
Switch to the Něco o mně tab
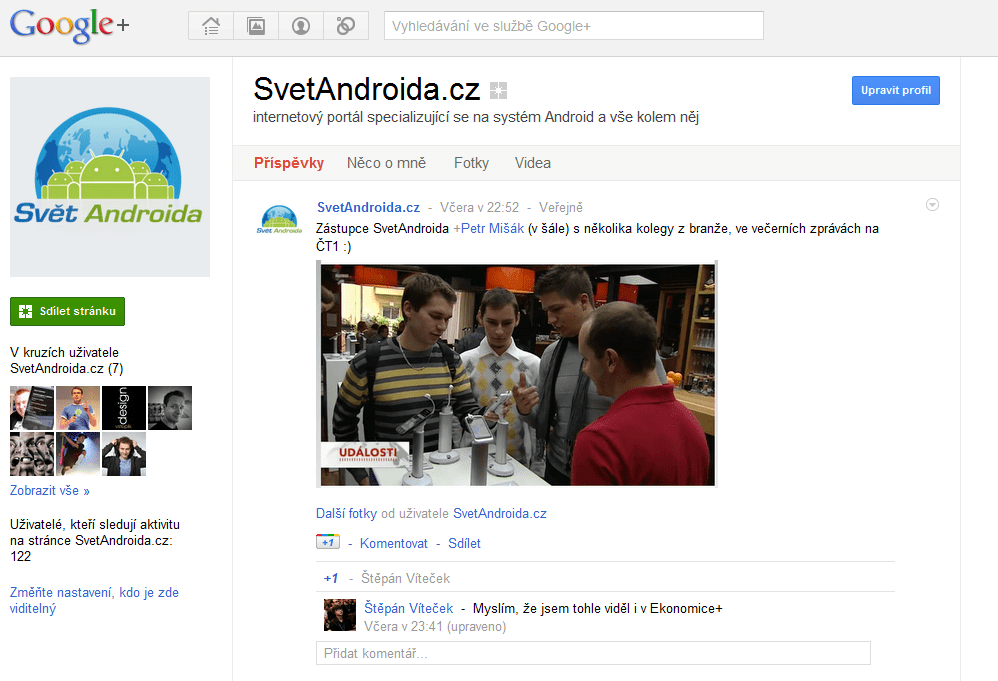[x=386, y=163]
